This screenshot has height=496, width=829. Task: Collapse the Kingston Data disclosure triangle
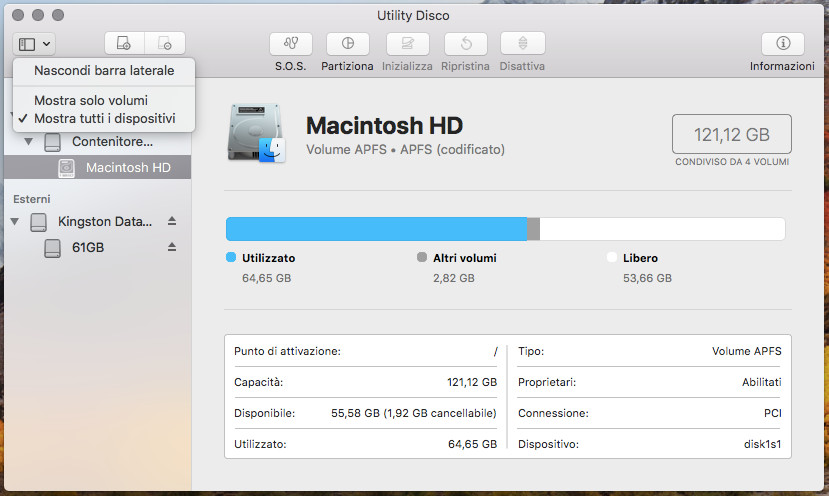[15, 222]
